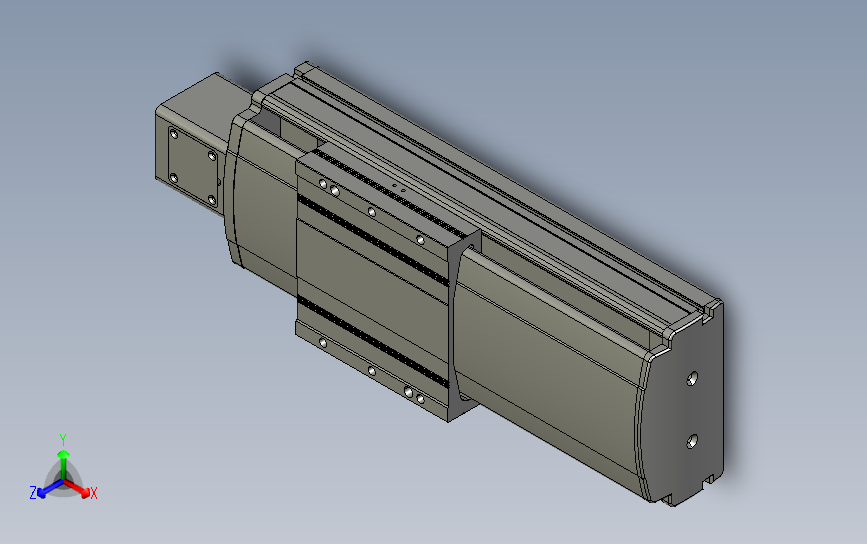This screenshot has height=544, width=867.
Task: Select the square motor end plate with four screws
Action: click(x=192, y=166)
